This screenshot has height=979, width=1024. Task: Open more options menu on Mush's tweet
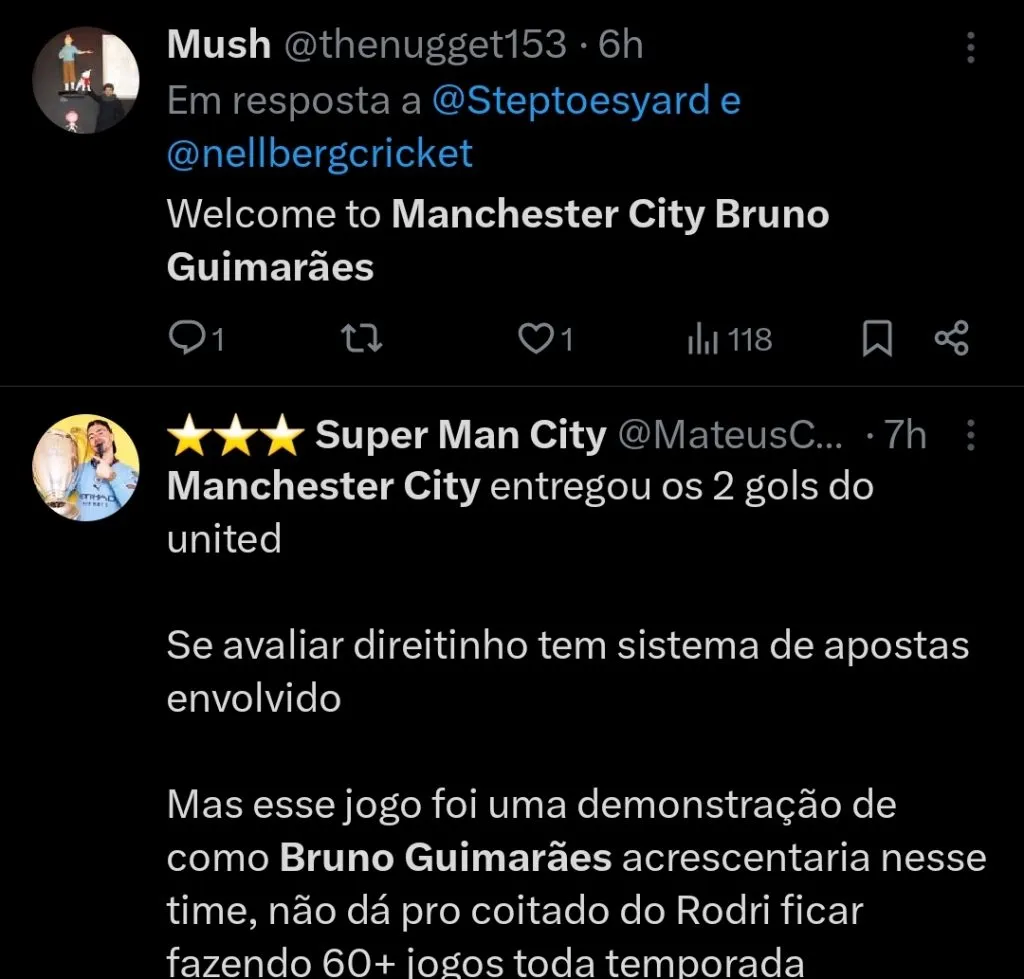(970, 48)
